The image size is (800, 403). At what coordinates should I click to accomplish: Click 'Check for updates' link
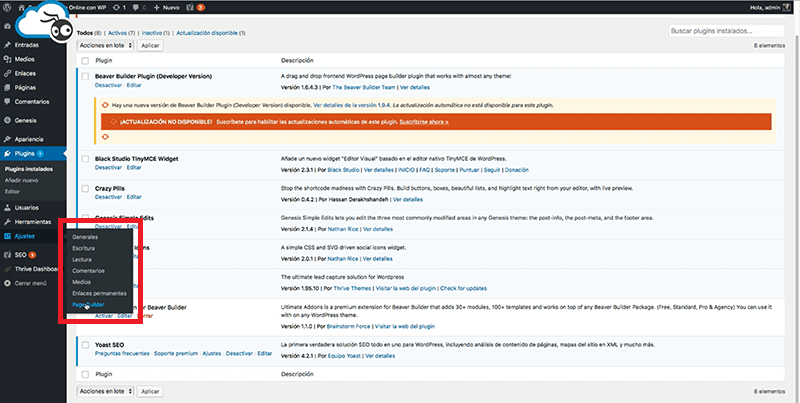(x=463, y=288)
